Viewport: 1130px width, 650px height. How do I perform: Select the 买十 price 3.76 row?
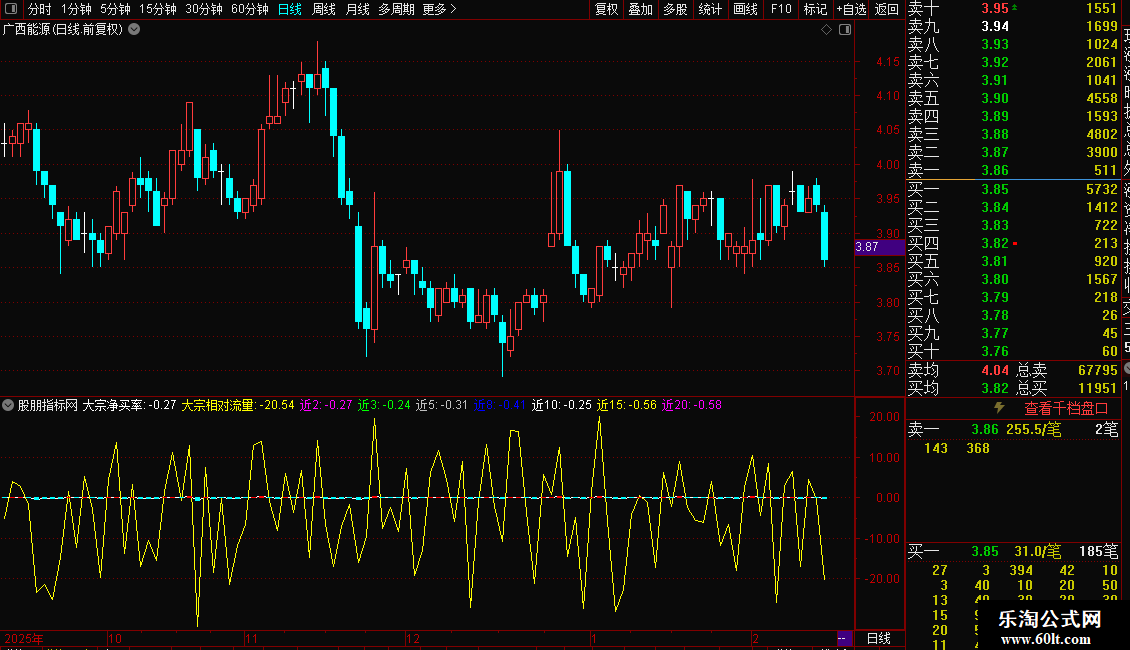[1013, 351]
